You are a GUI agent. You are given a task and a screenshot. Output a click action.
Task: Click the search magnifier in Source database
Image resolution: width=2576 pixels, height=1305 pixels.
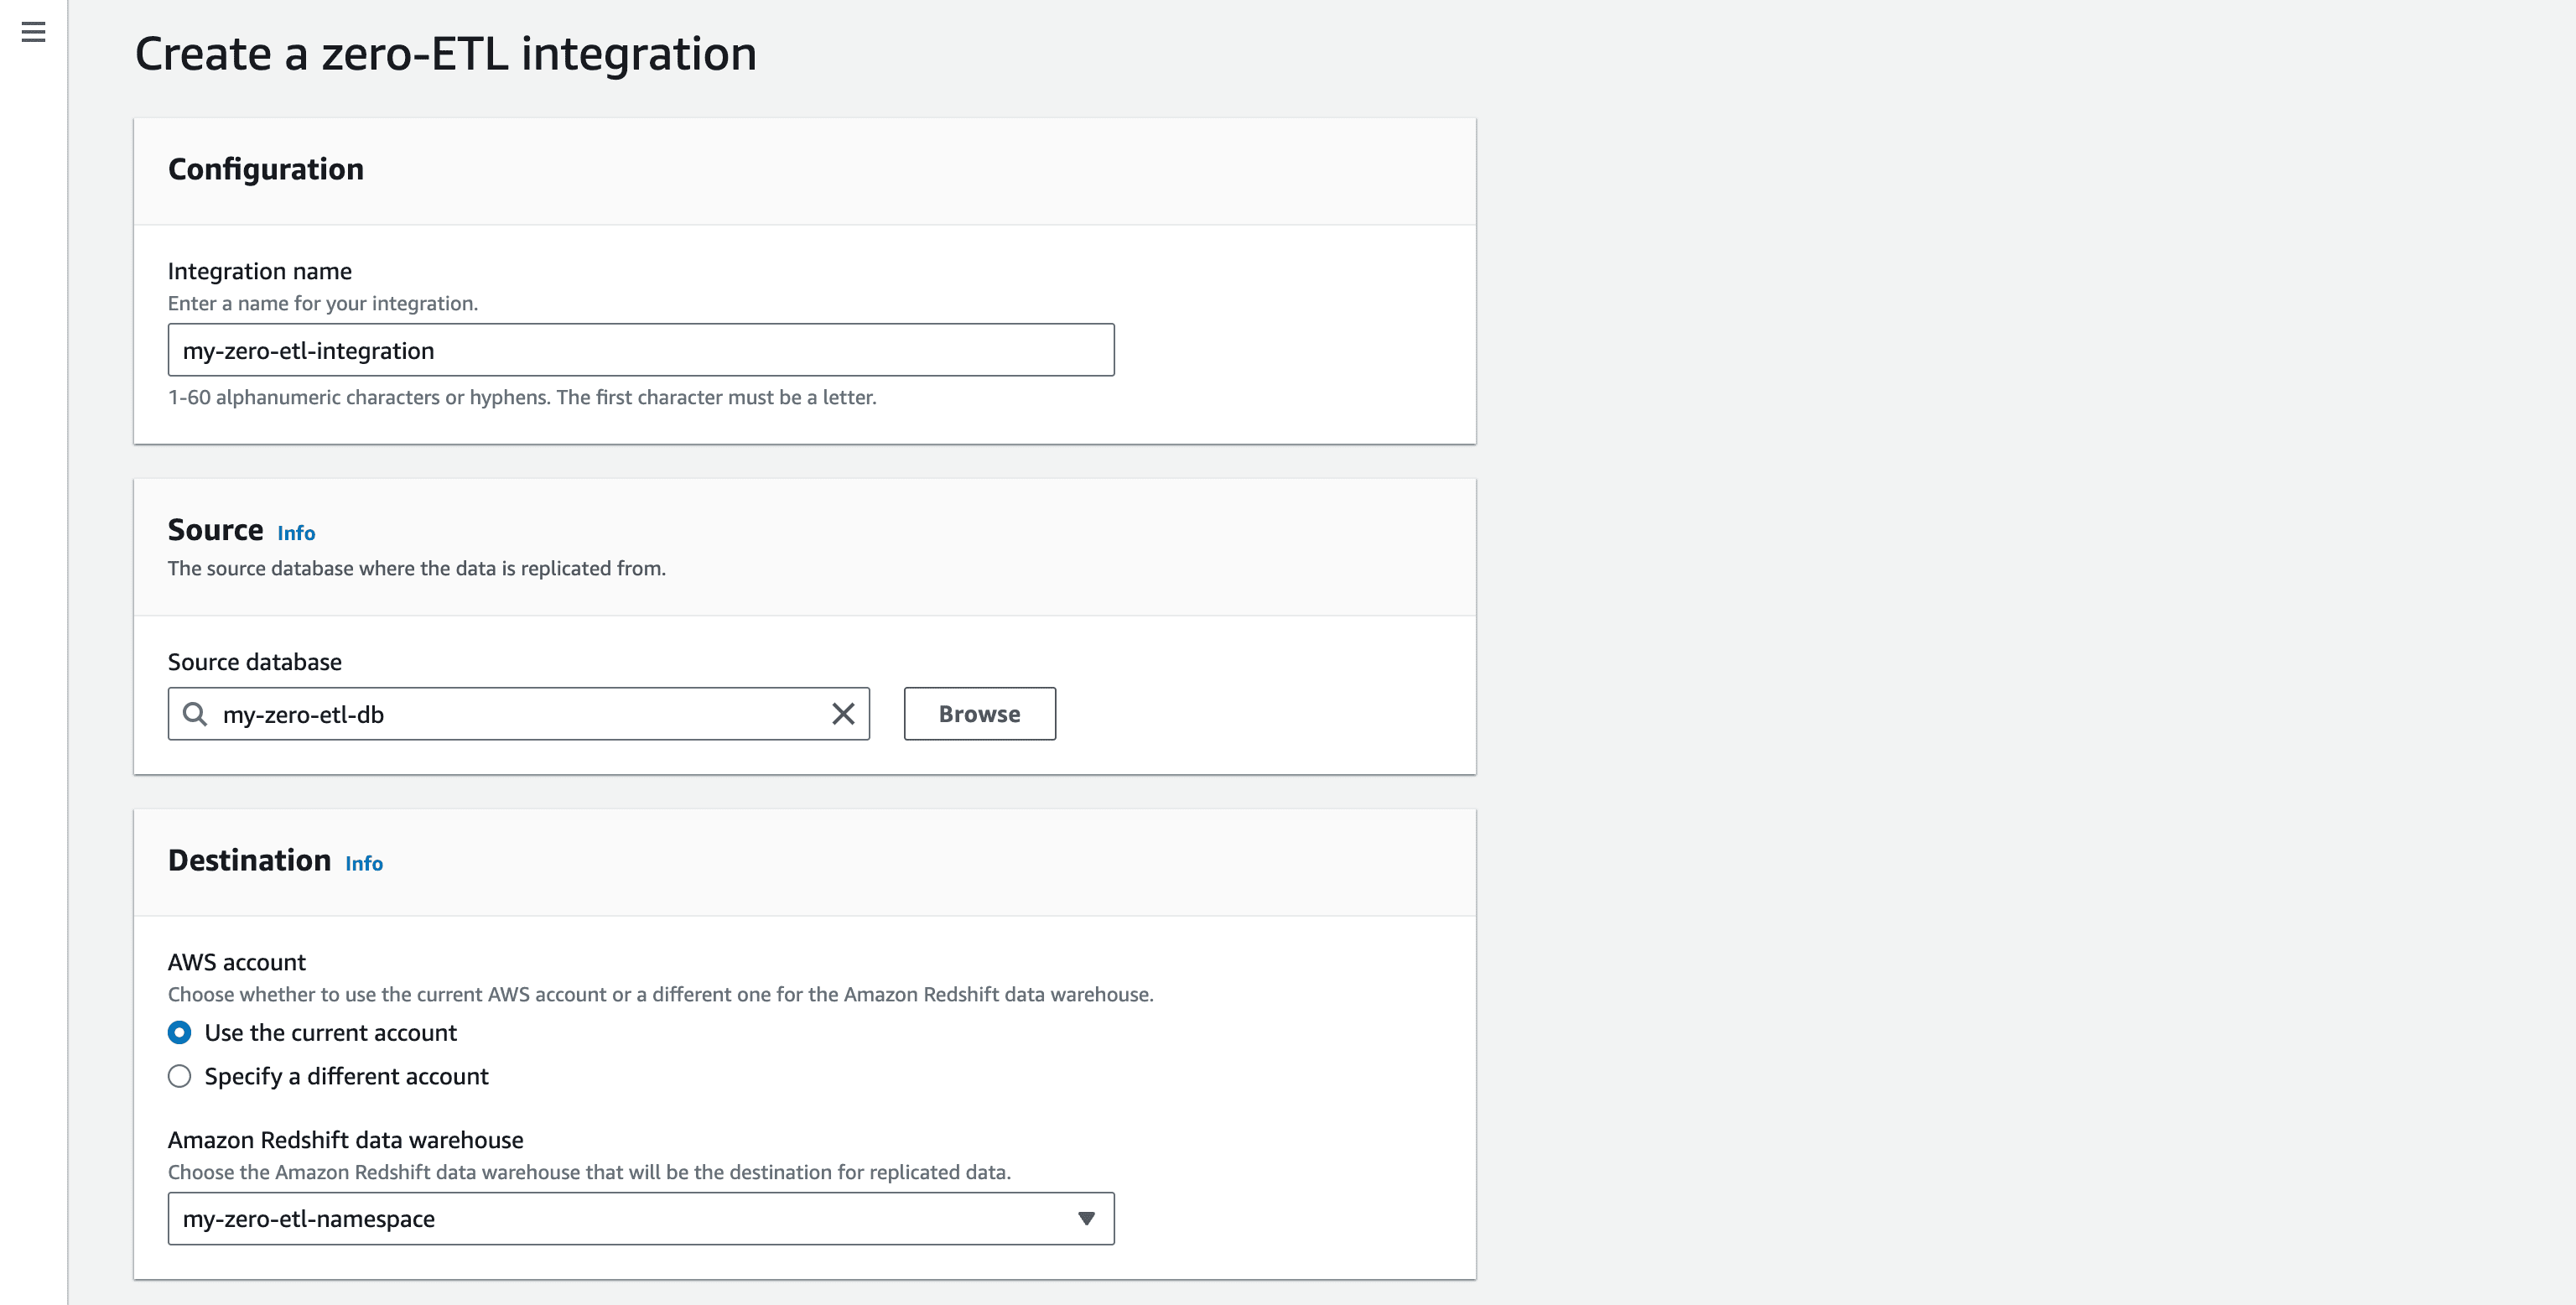pos(195,714)
